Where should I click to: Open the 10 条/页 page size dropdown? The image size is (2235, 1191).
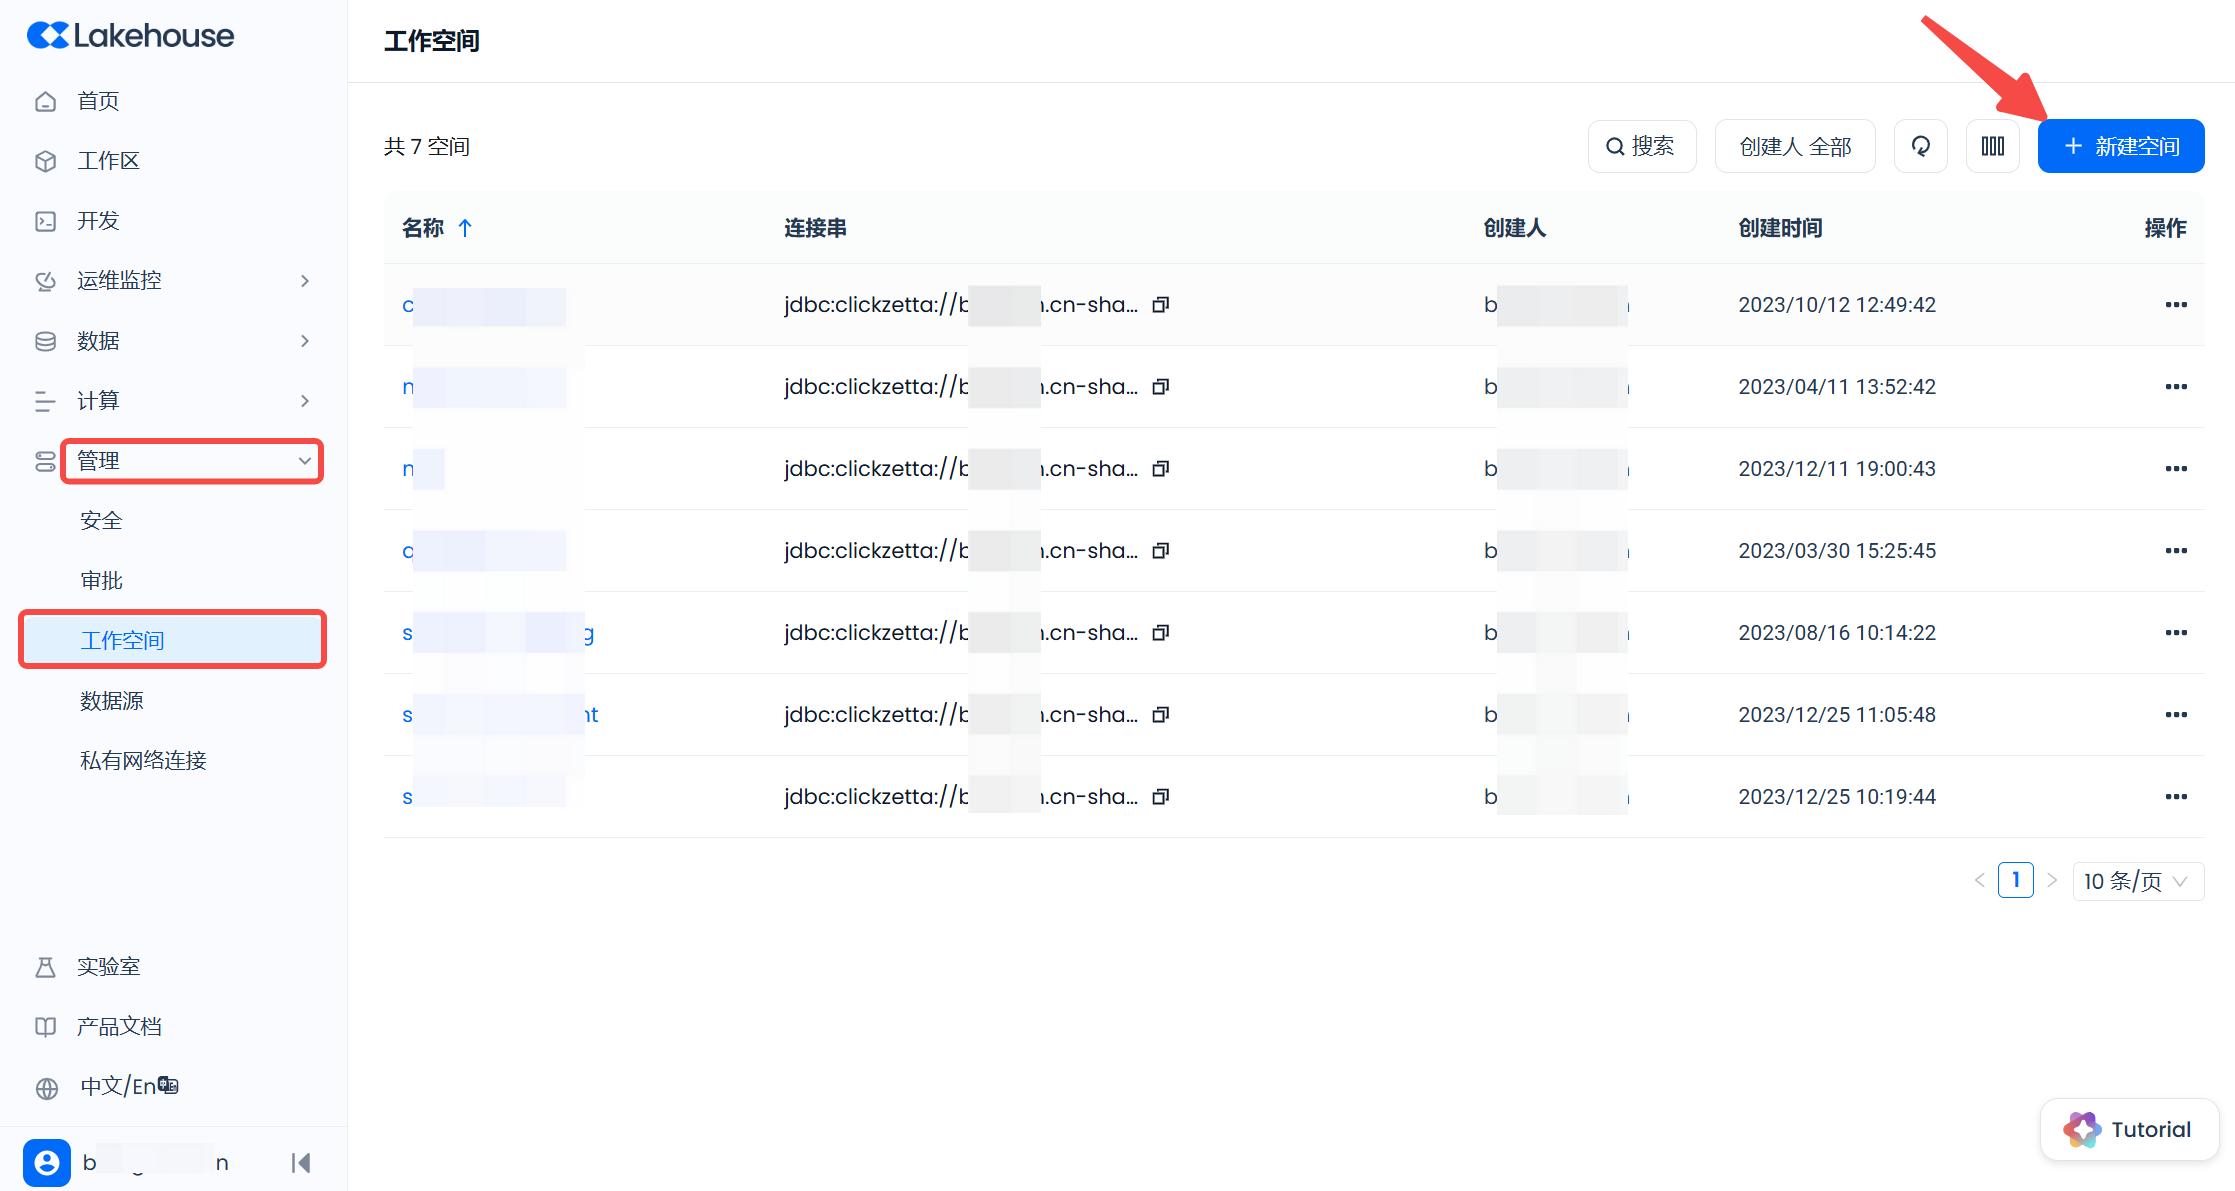coord(2137,881)
